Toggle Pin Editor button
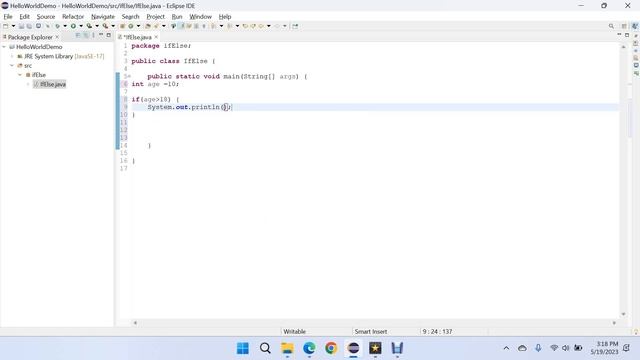The image size is (640, 360). (295, 26)
